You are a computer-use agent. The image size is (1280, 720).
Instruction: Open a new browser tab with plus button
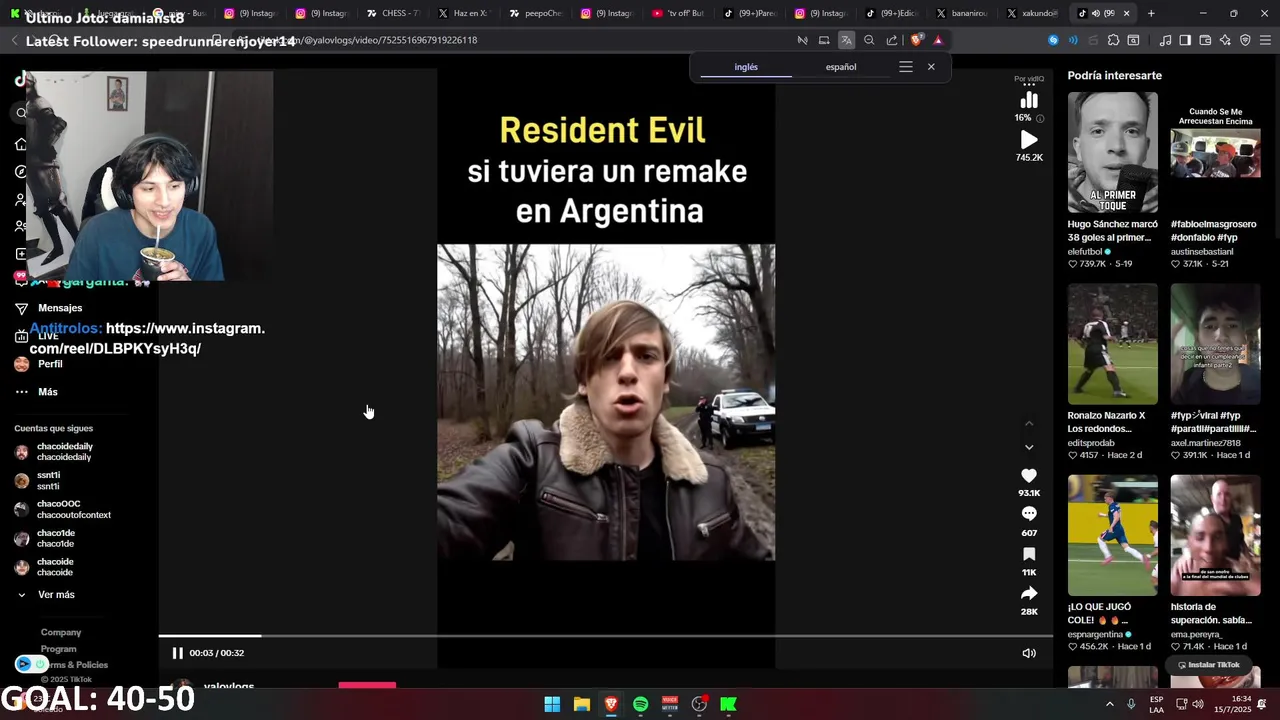click(x=1151, y=13)
